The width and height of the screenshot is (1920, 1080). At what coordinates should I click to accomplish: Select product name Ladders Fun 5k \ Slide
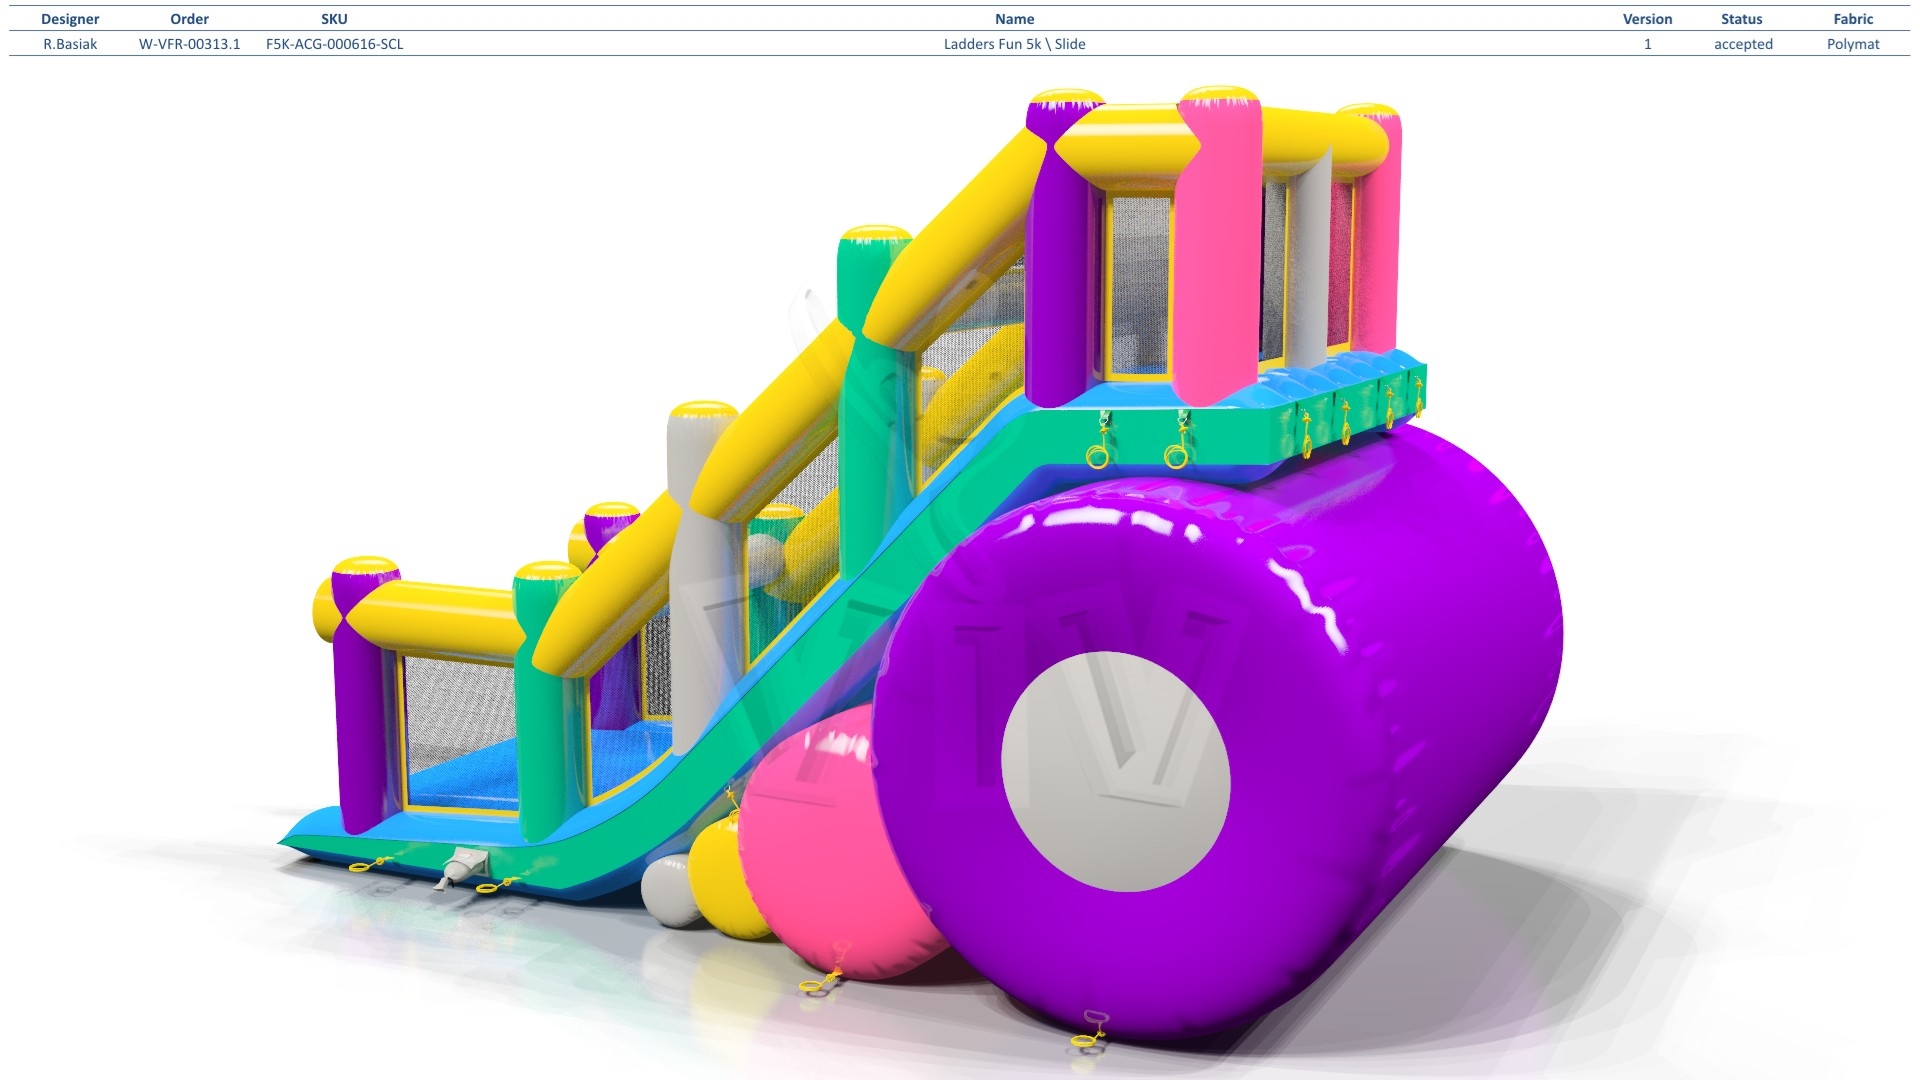(1014, 44)
